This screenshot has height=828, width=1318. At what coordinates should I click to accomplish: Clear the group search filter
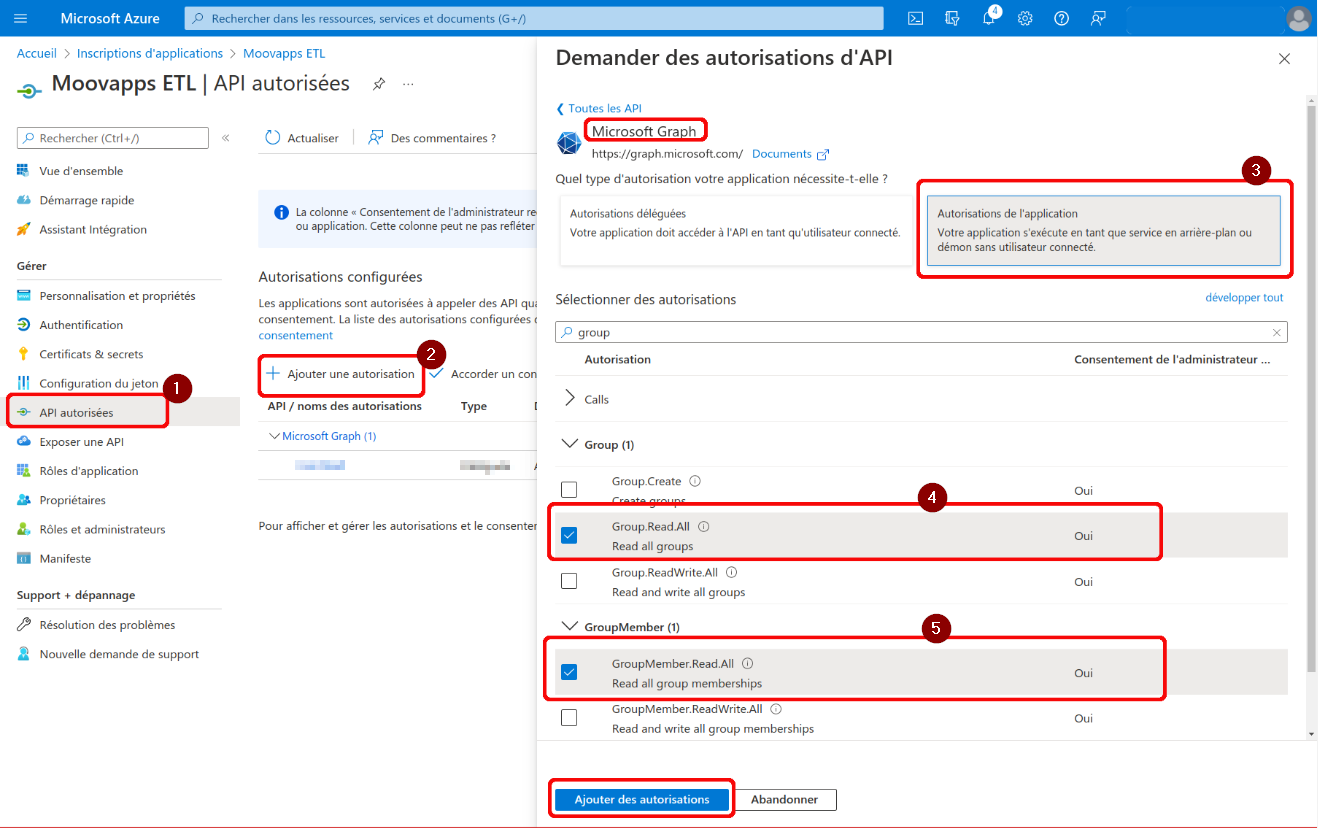tap(1276, 332)
